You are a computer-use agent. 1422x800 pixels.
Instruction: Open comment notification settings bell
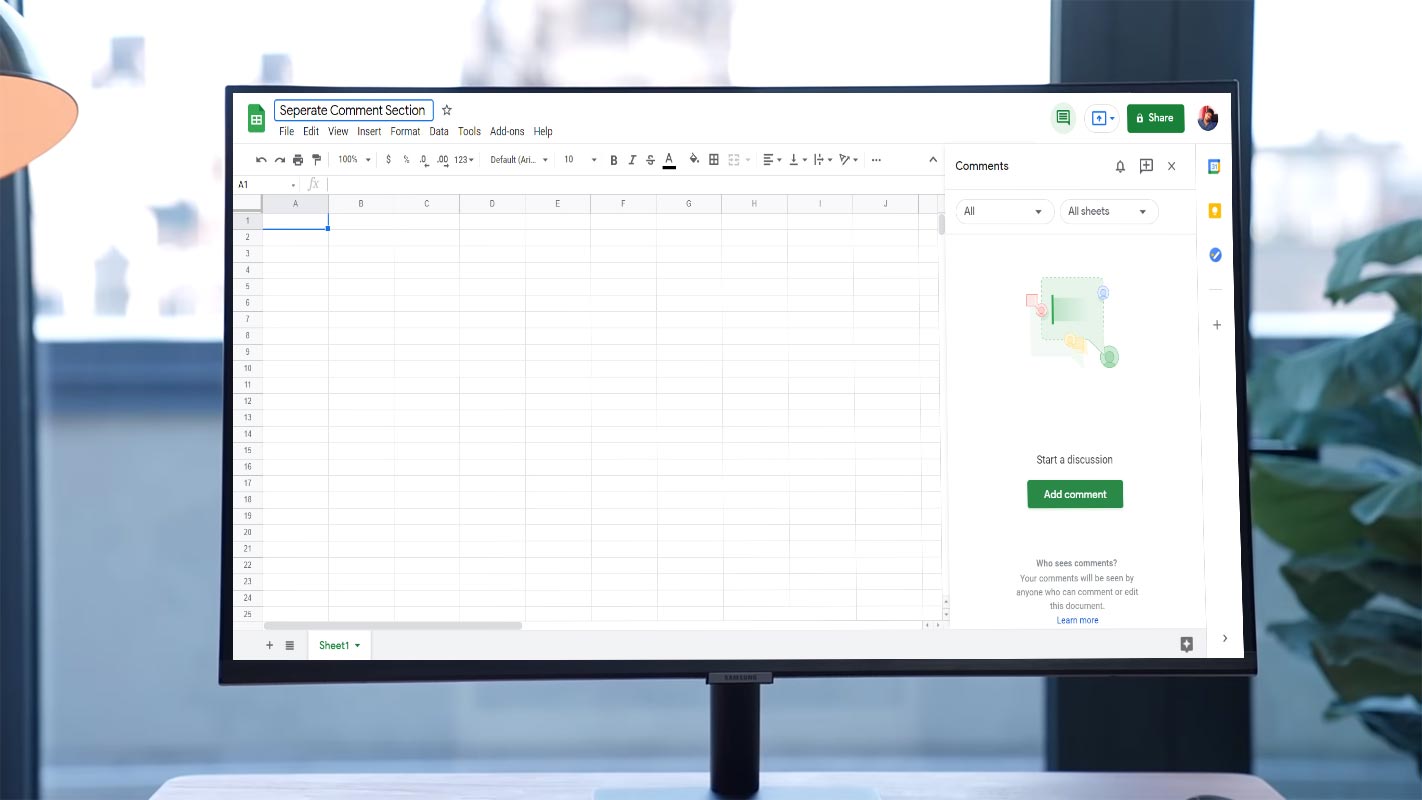click(1120, 166)
